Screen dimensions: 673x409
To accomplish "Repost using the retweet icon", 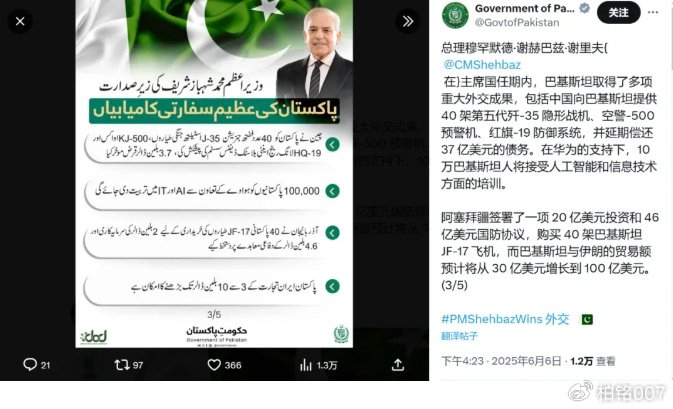I will pos(122,365).
